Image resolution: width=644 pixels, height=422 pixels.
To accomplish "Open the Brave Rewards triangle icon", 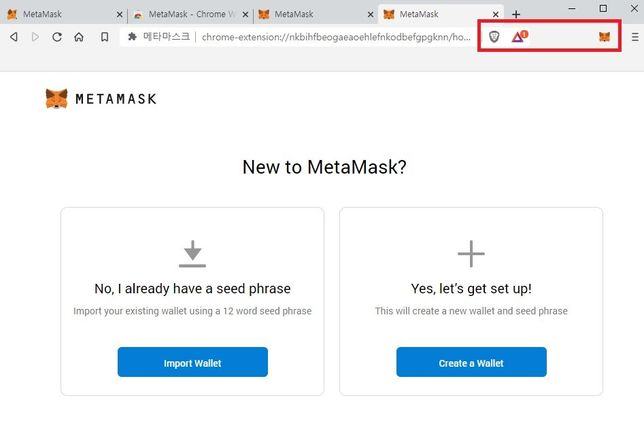I will [x=518, y=37].
